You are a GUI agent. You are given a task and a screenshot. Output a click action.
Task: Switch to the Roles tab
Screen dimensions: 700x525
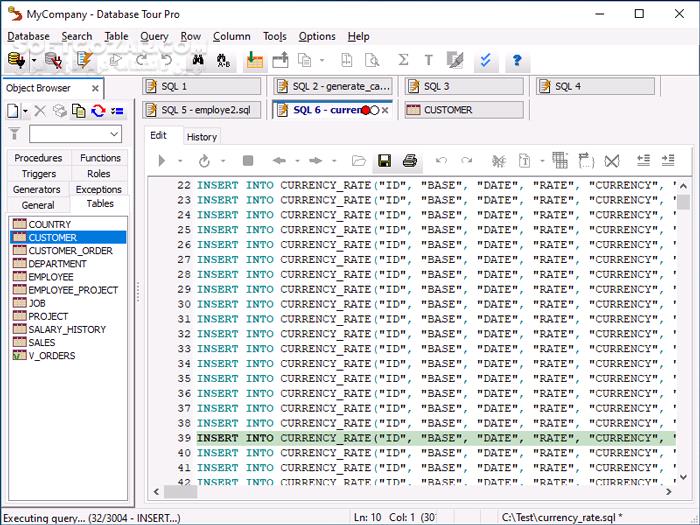(99, 174)
